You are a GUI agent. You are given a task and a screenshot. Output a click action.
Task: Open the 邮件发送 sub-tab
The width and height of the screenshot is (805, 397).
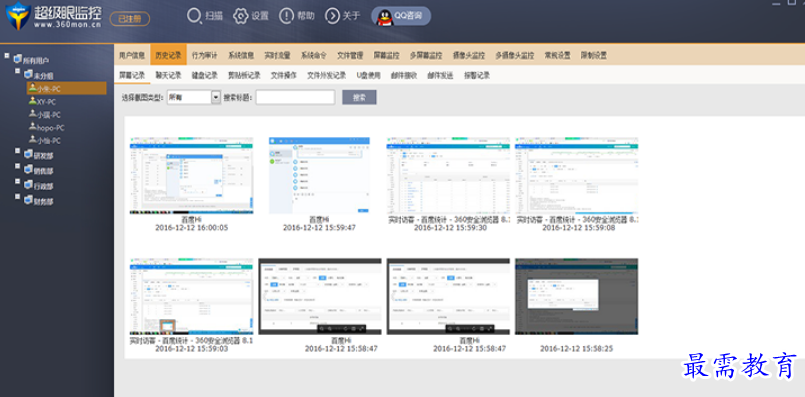coord(440,75)
